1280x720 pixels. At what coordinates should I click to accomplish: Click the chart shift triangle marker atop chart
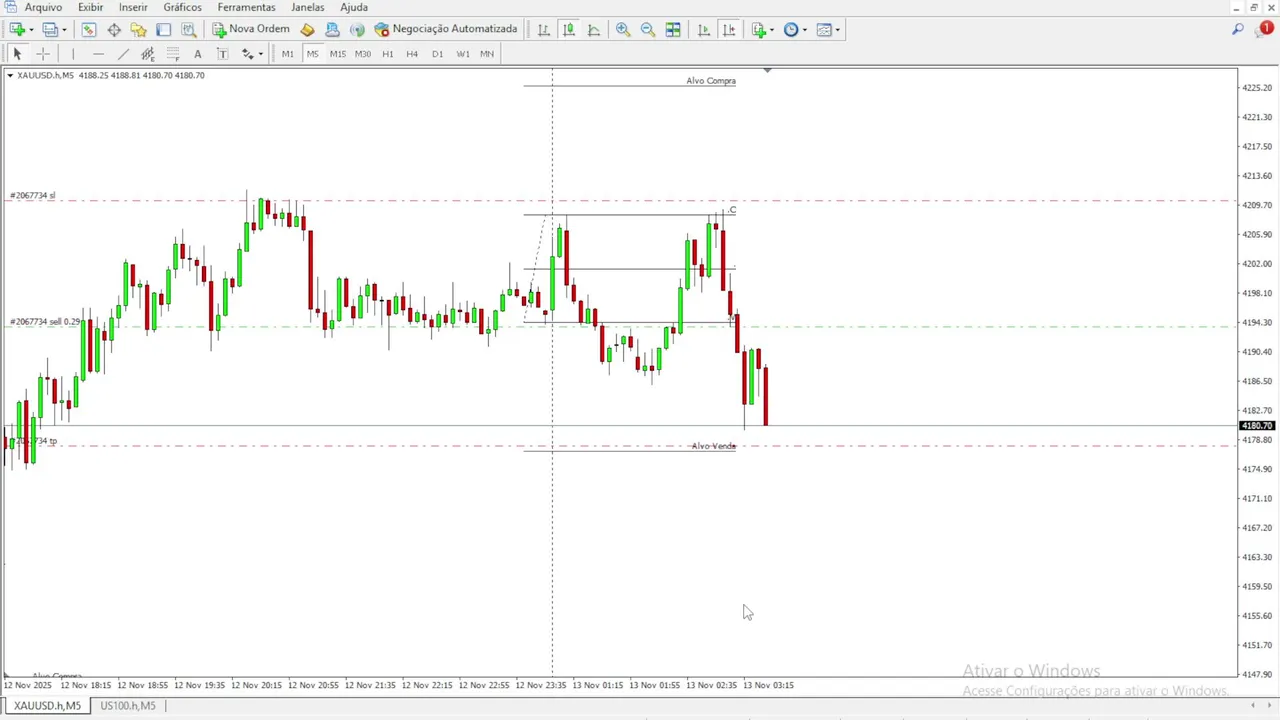[767, 71]
